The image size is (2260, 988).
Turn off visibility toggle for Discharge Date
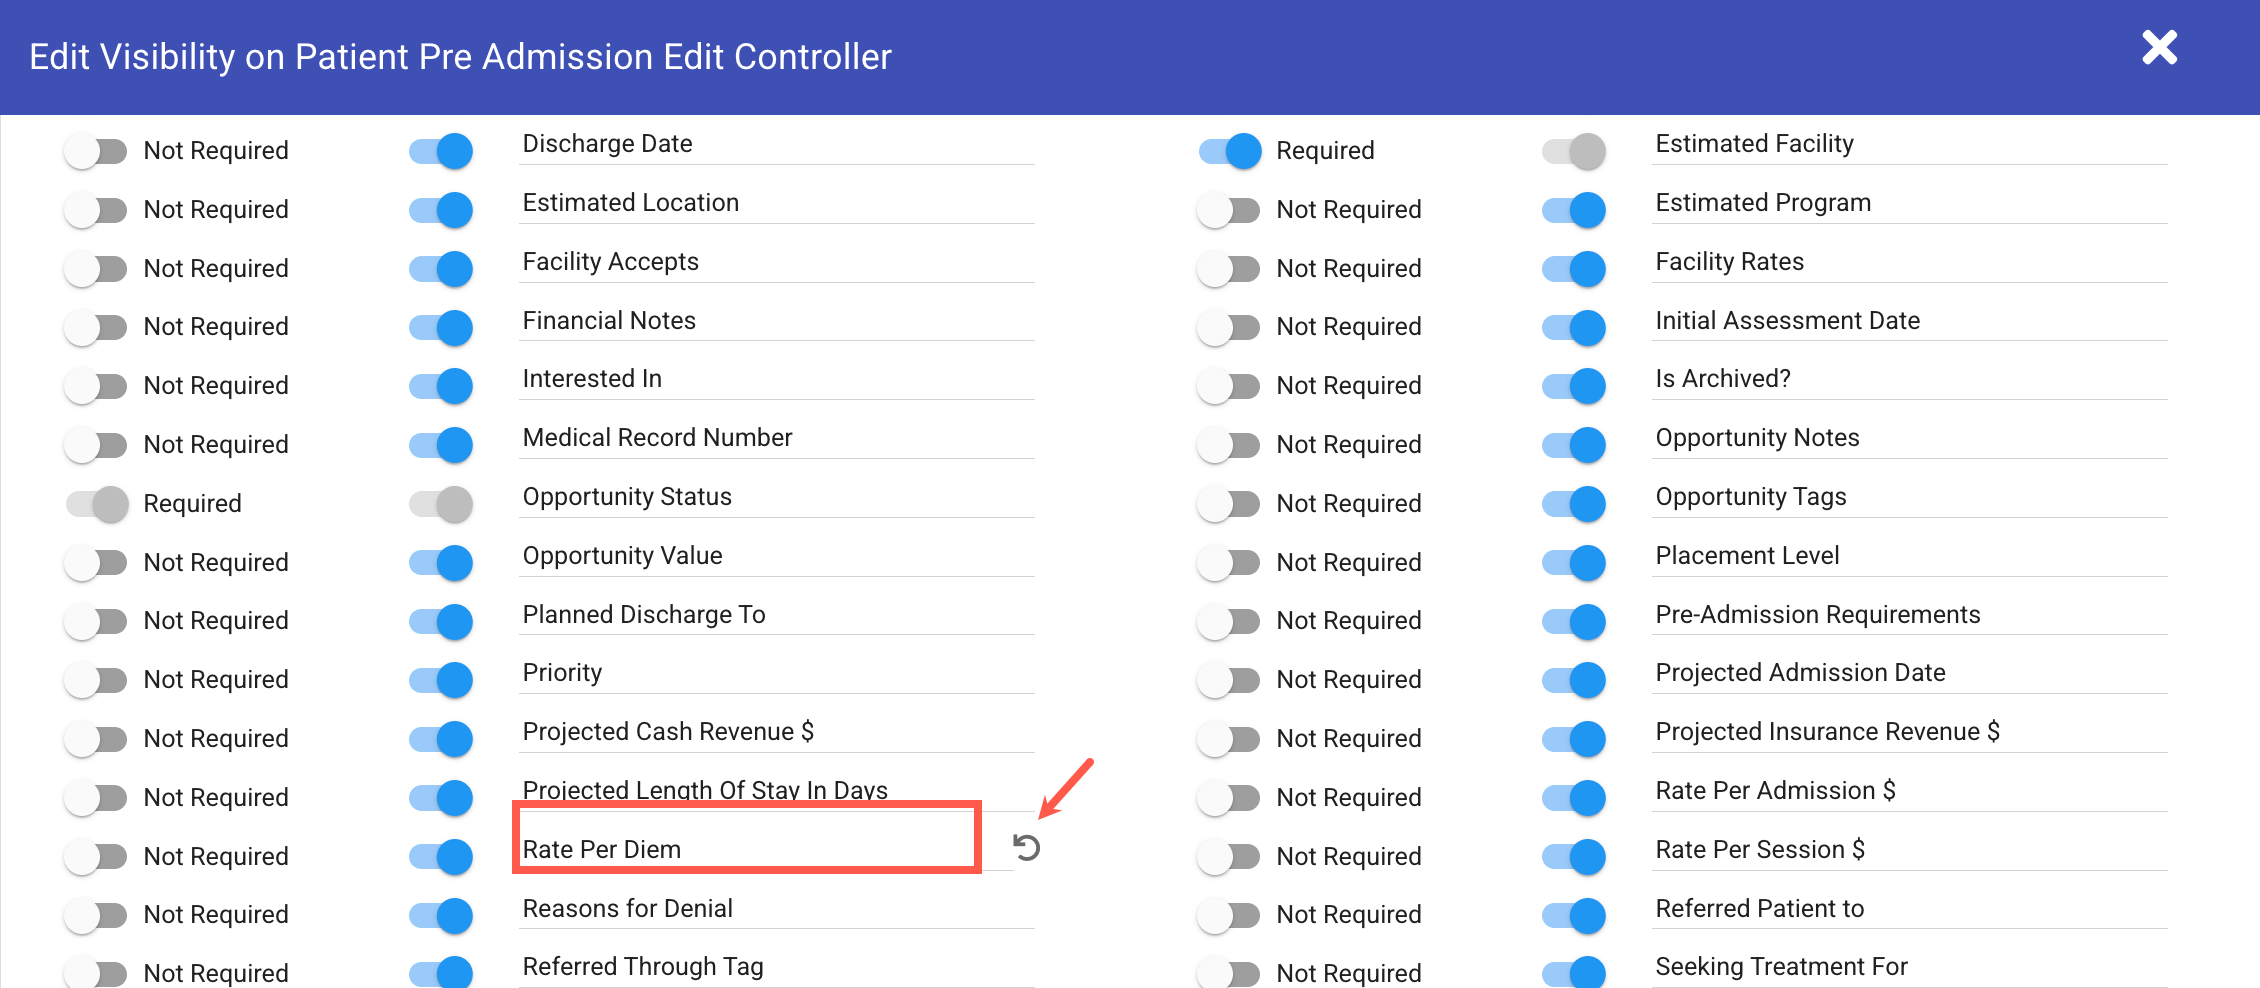pos(441,151)
